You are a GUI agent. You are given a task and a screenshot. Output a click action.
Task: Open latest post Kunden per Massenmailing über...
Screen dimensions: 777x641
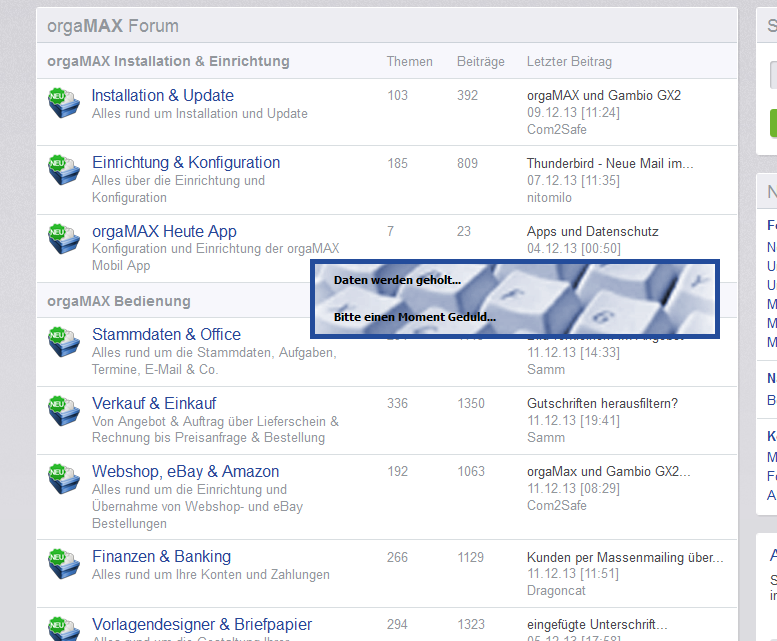625,557
